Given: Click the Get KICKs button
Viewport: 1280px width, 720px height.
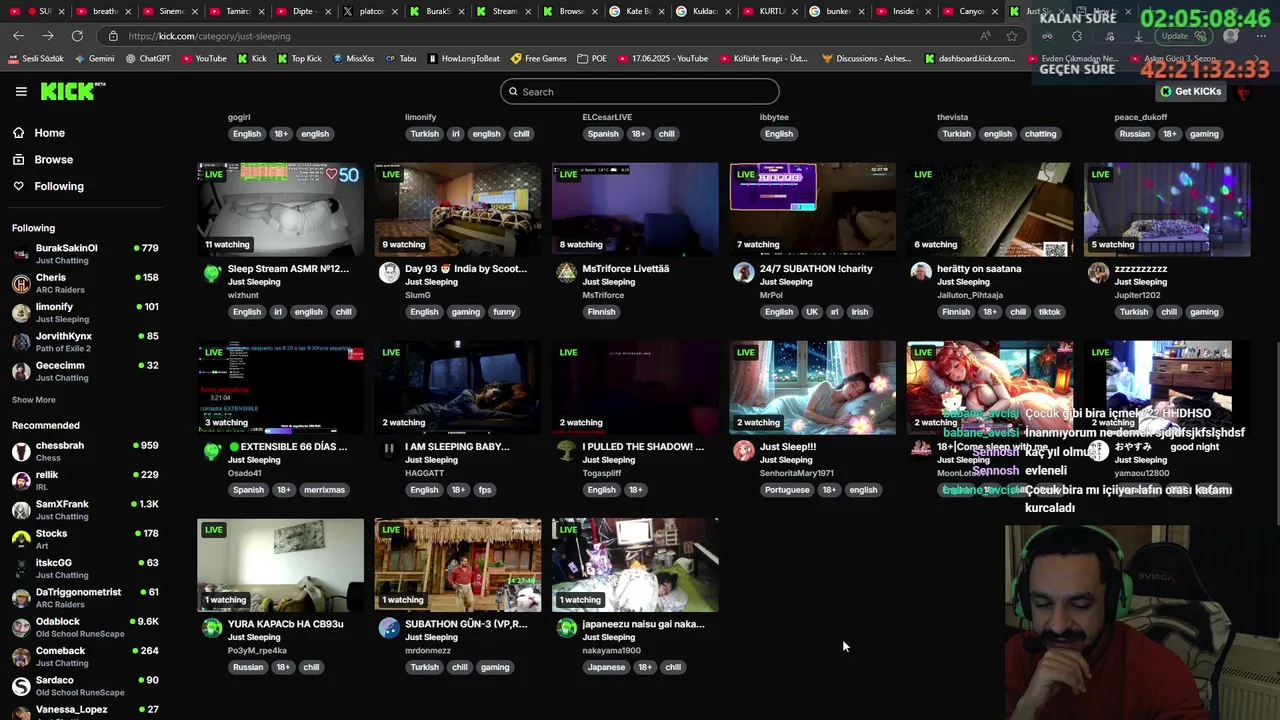Looking at the screenshot, I should 1190,91.
